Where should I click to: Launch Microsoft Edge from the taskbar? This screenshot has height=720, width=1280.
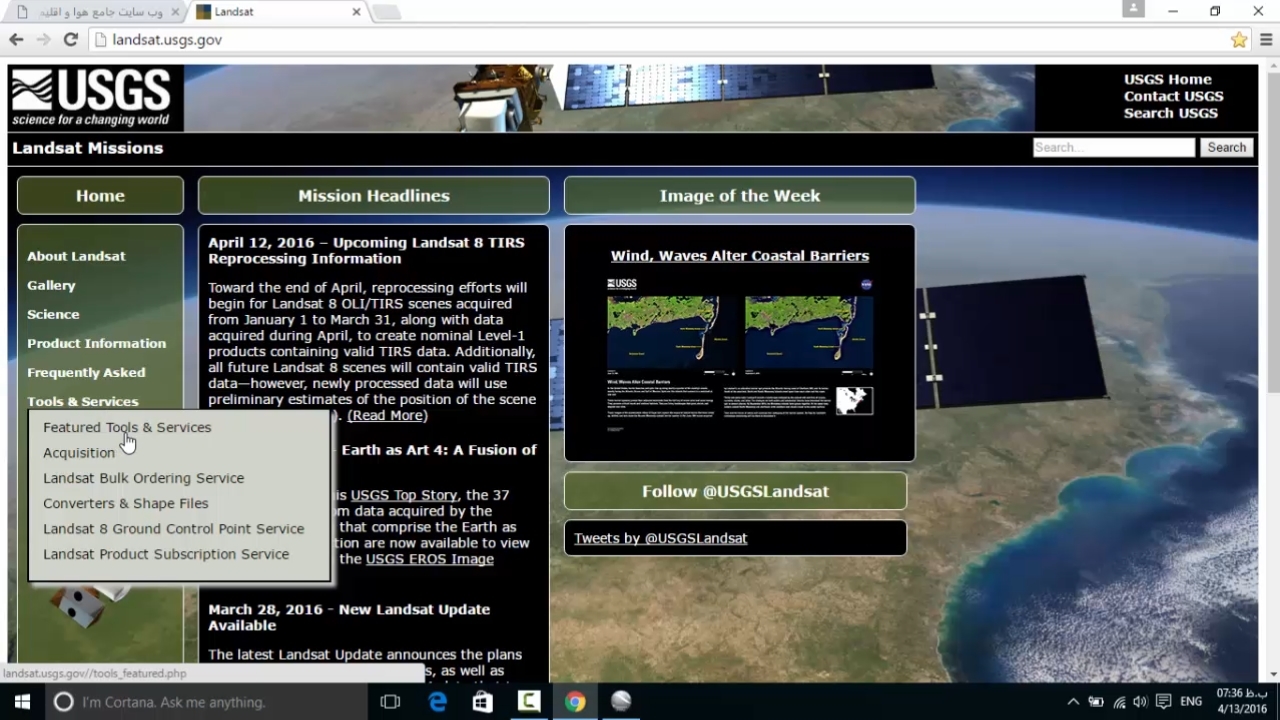click(437, 701)
